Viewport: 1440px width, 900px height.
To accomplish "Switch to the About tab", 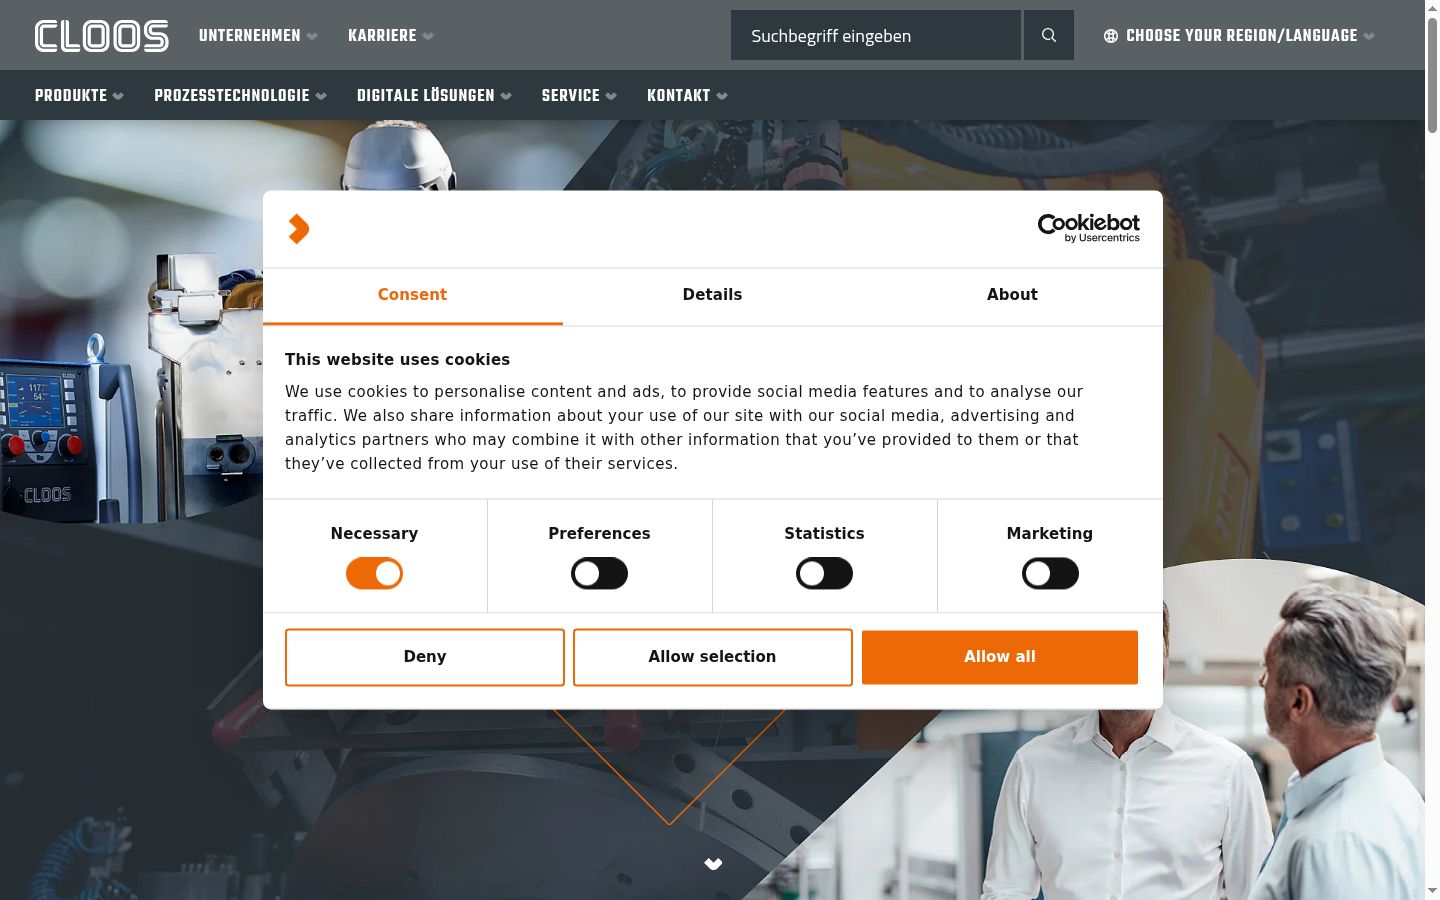I will click(x=1012, y=295).
